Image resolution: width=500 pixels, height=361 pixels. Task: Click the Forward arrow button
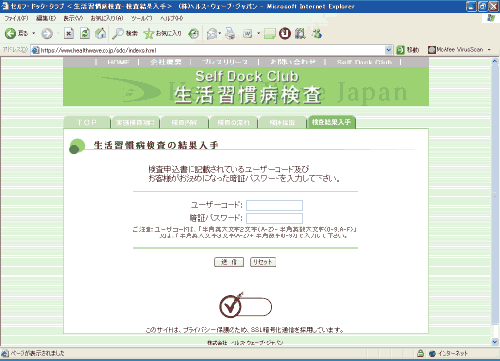click(x=47, y=33)
